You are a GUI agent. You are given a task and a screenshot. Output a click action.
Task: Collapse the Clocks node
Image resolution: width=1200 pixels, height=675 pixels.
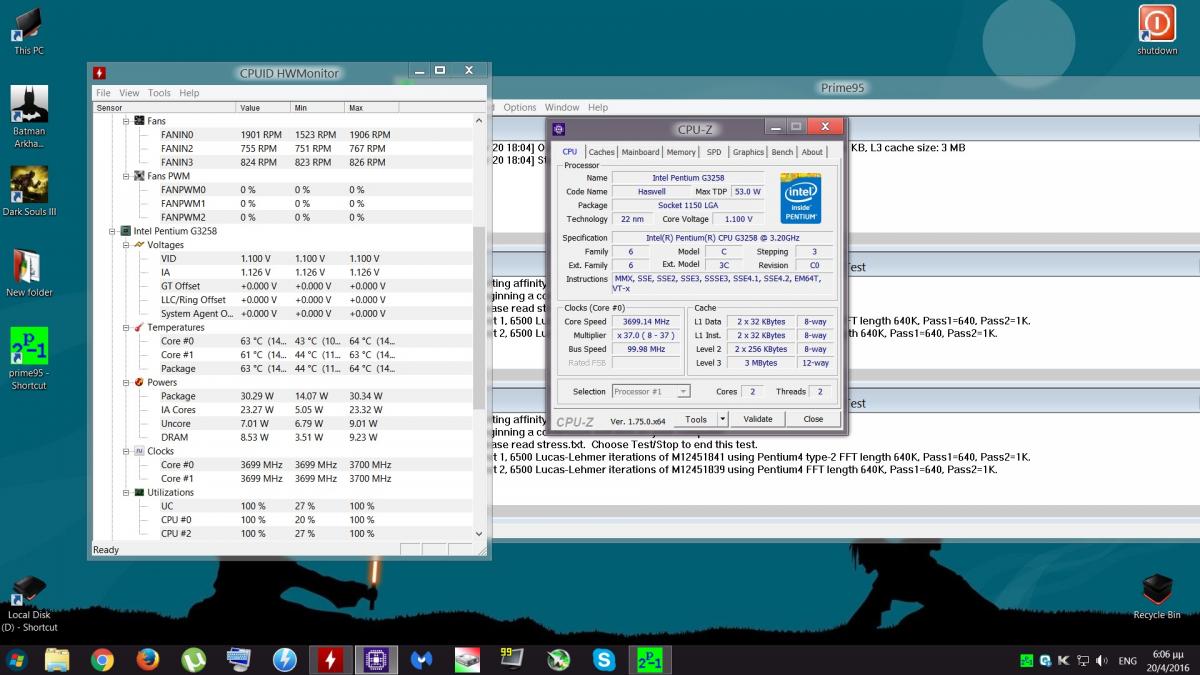[126, 451]
